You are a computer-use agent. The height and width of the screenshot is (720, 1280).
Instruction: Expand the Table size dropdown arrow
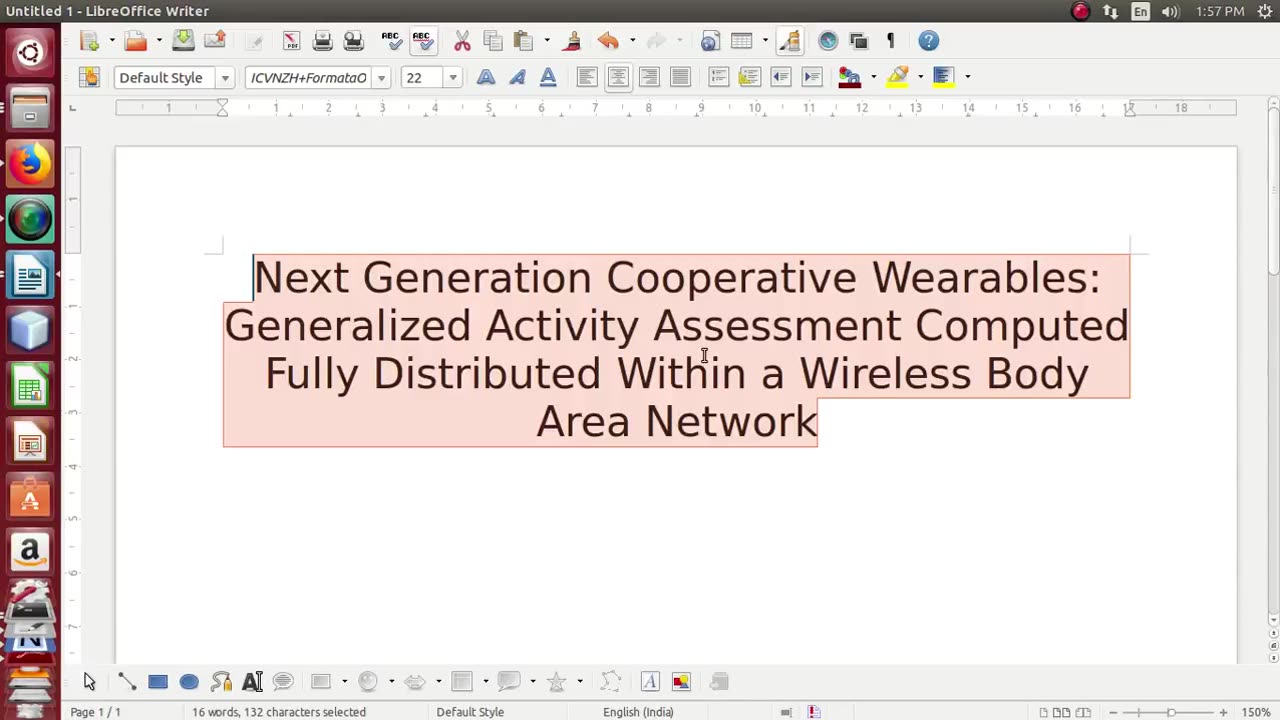tap(765, 41)
